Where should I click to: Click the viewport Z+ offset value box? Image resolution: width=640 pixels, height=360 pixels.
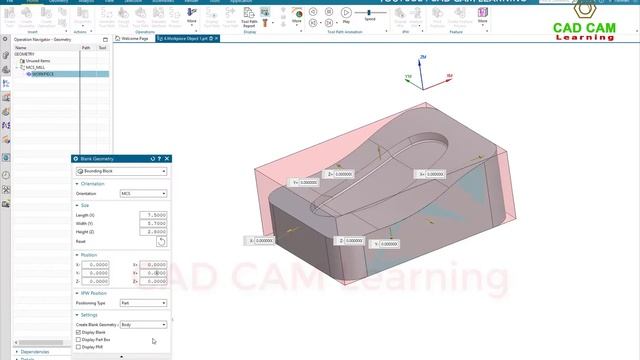click(344, 174)
